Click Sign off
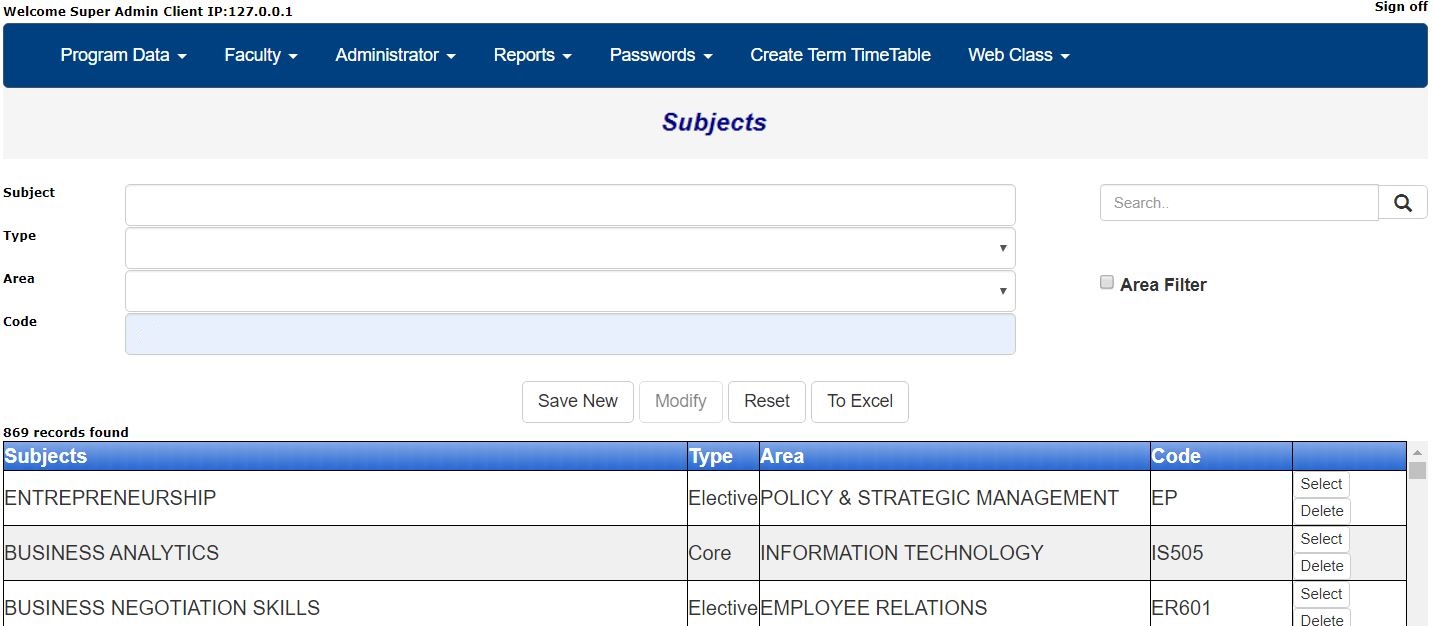1434x626 pixels. tap(1400, 7)
